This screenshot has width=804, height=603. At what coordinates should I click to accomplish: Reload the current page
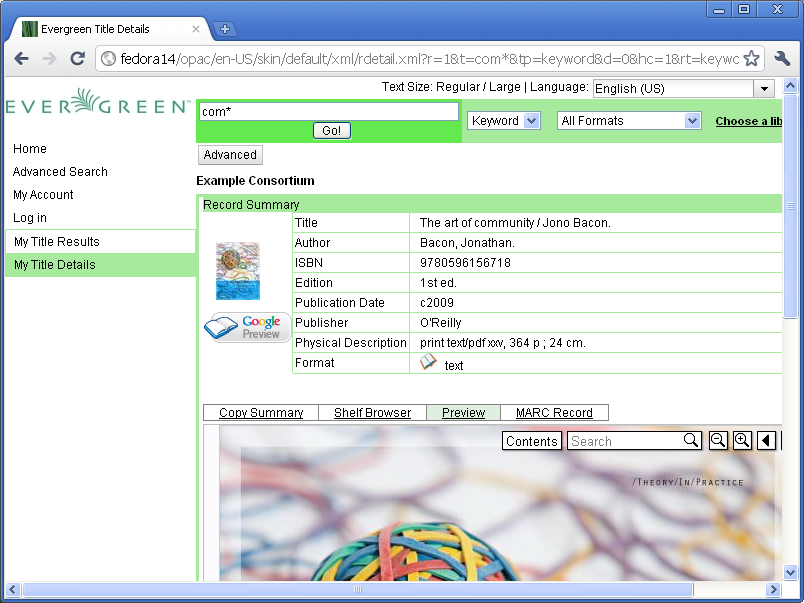[x=77, y=58]
